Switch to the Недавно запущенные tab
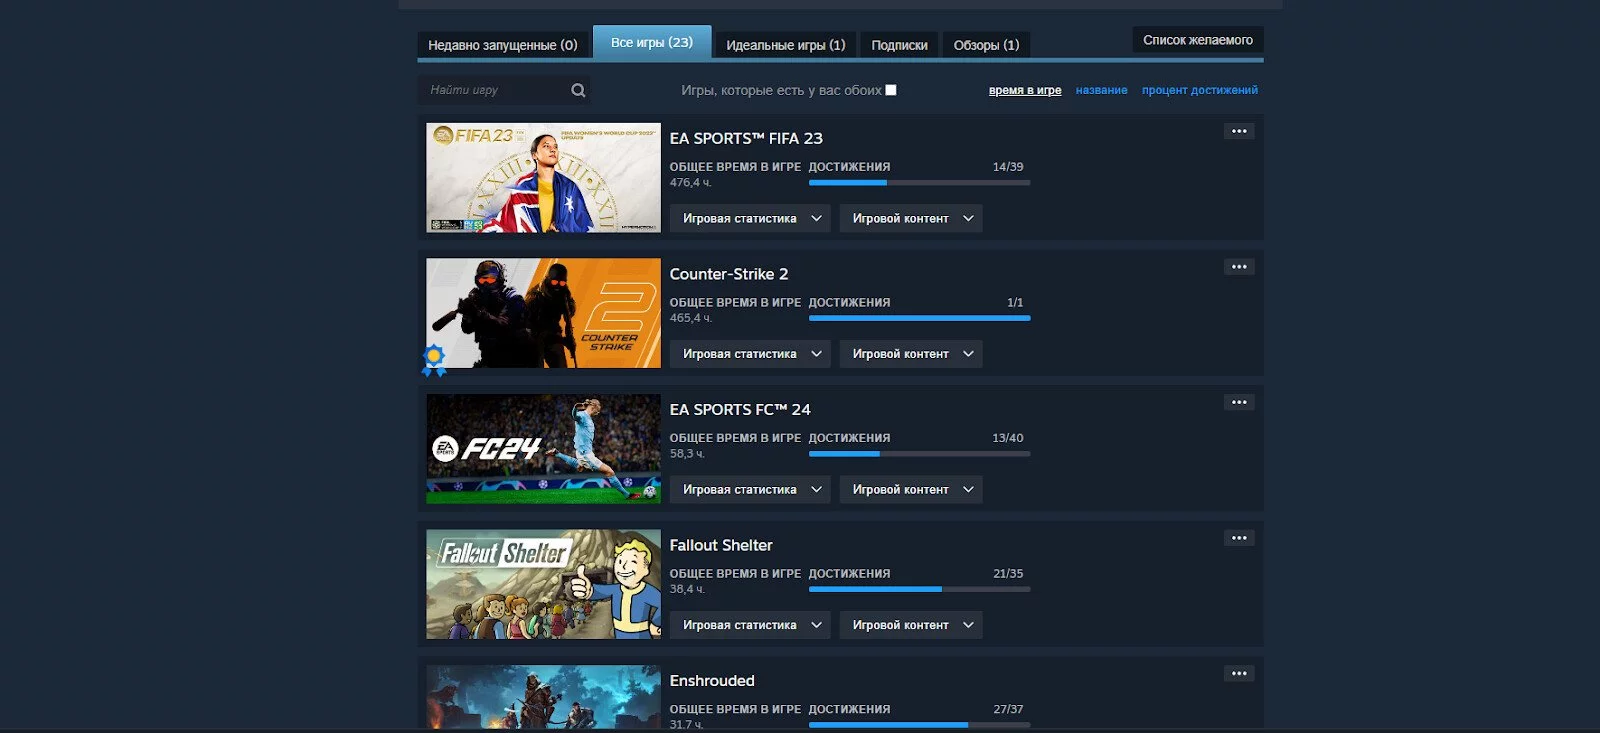Image resolution: width=1600 pixels, height=733 pixels. (502, 45)
